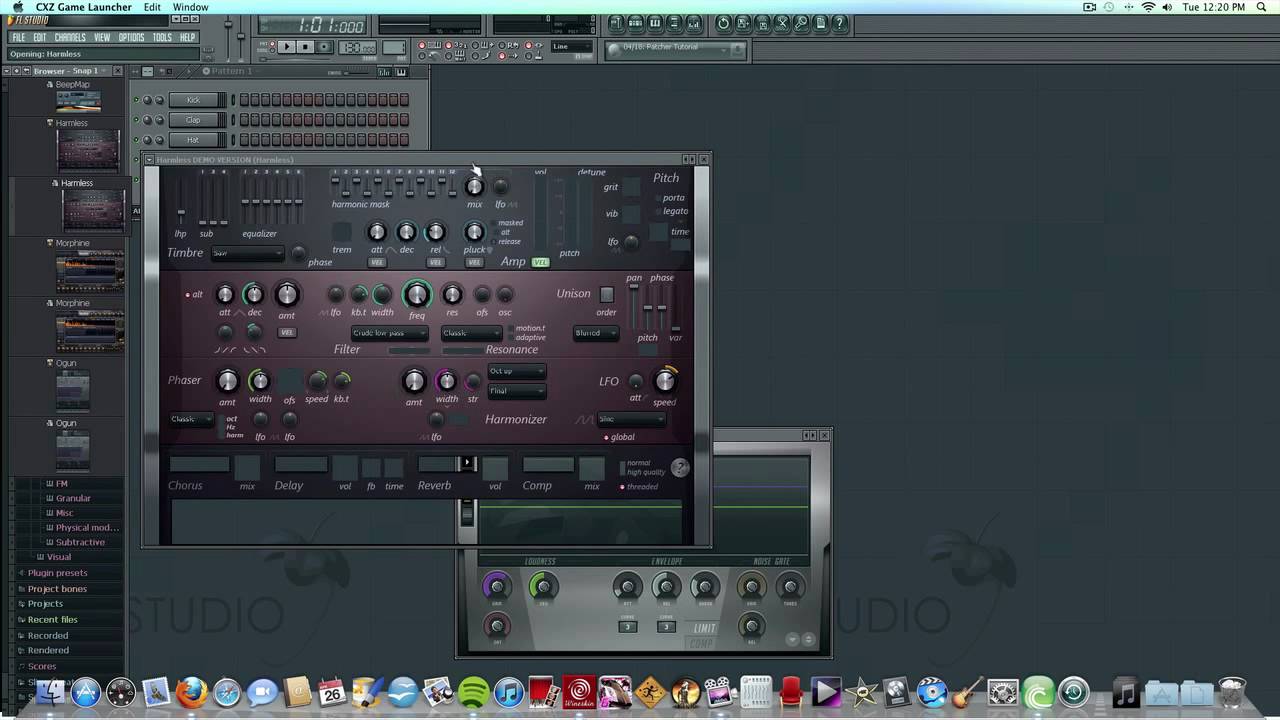Click the Wi-Fi icon in menu bar

tap(1148, 7)
